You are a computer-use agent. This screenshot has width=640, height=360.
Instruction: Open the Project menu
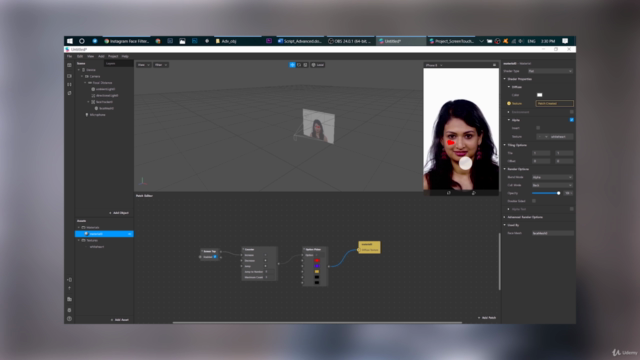click(113, 56)
